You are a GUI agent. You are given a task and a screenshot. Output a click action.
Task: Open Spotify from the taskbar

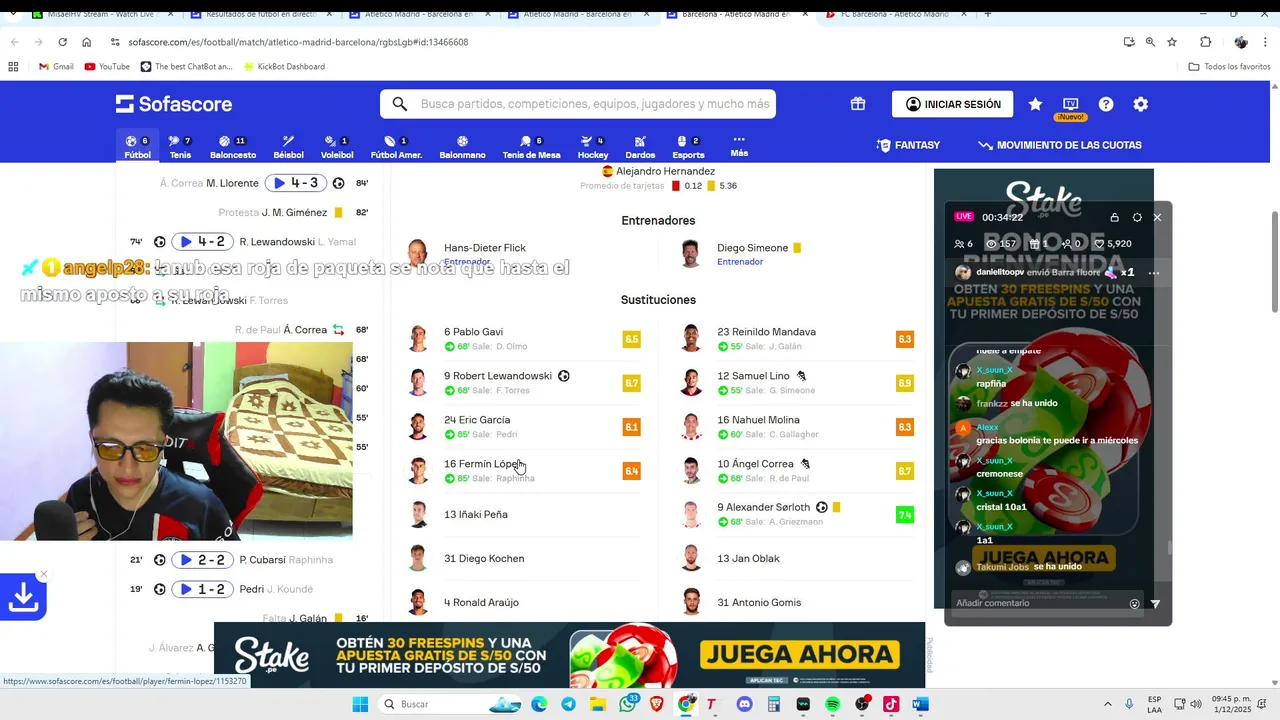(x=833, y=704)
